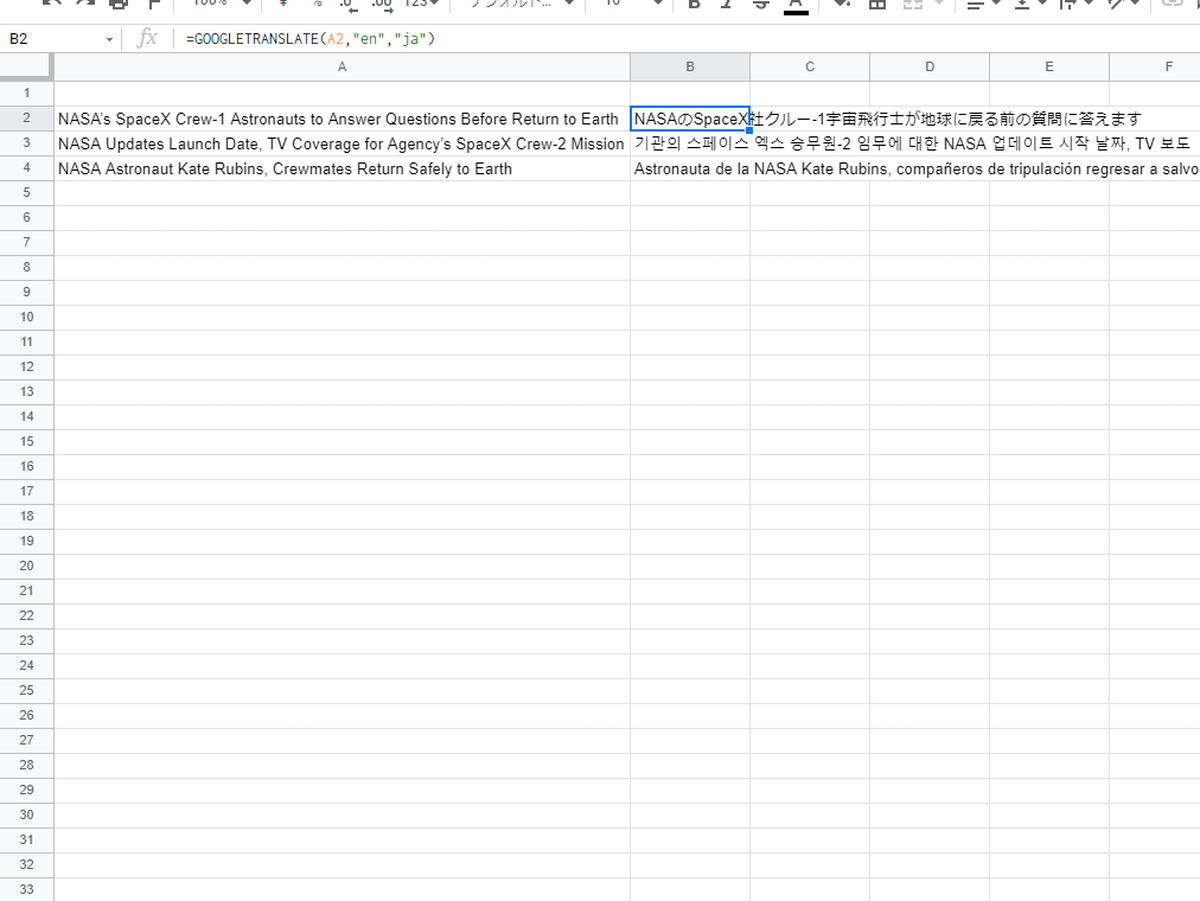The height and width of the screenshot is (901, 1200).
Task: Open the name box dropdown arrow
Action: 110,40
